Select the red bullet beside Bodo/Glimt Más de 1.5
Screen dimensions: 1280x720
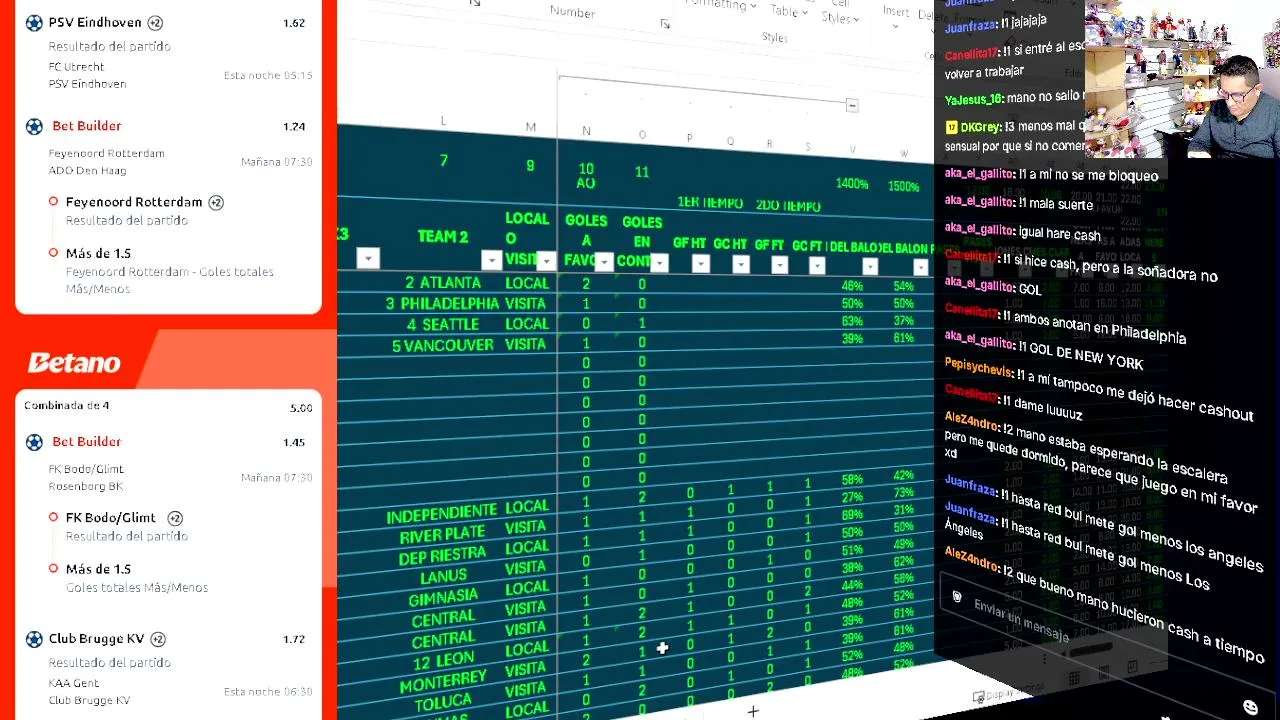click(x=53, y=568)
